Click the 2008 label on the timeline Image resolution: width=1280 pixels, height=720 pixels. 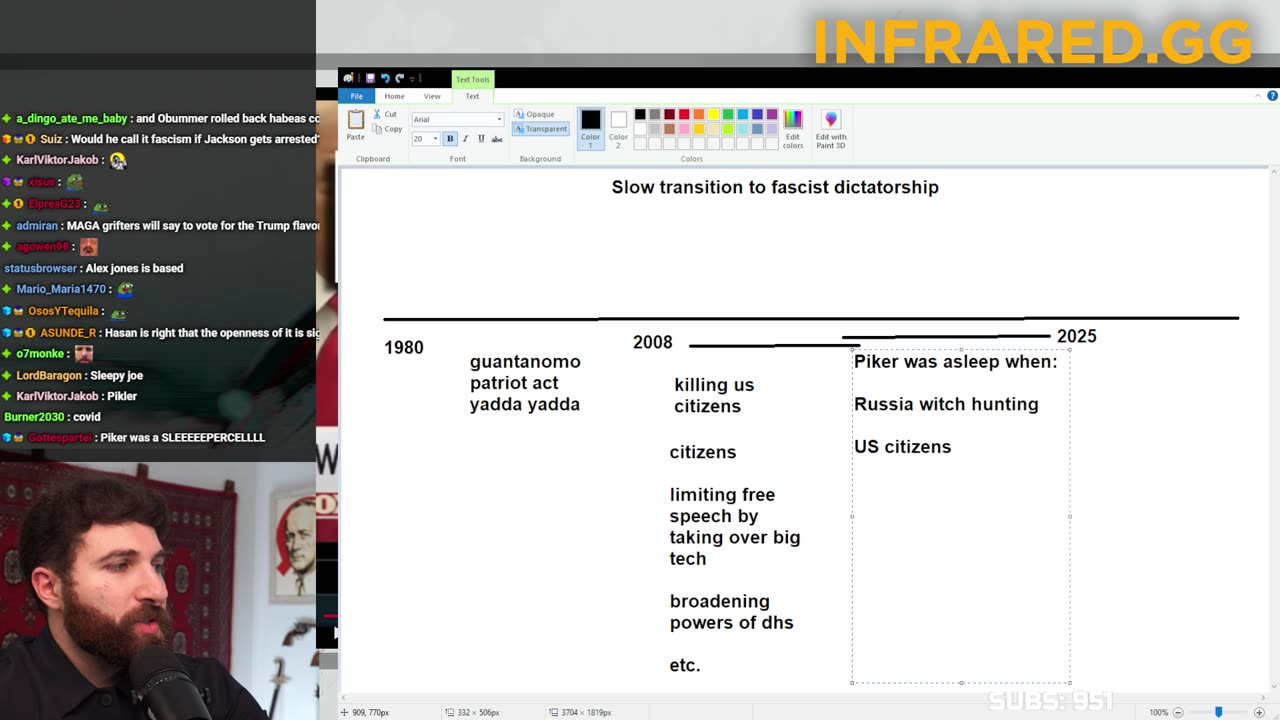(653, 342)
